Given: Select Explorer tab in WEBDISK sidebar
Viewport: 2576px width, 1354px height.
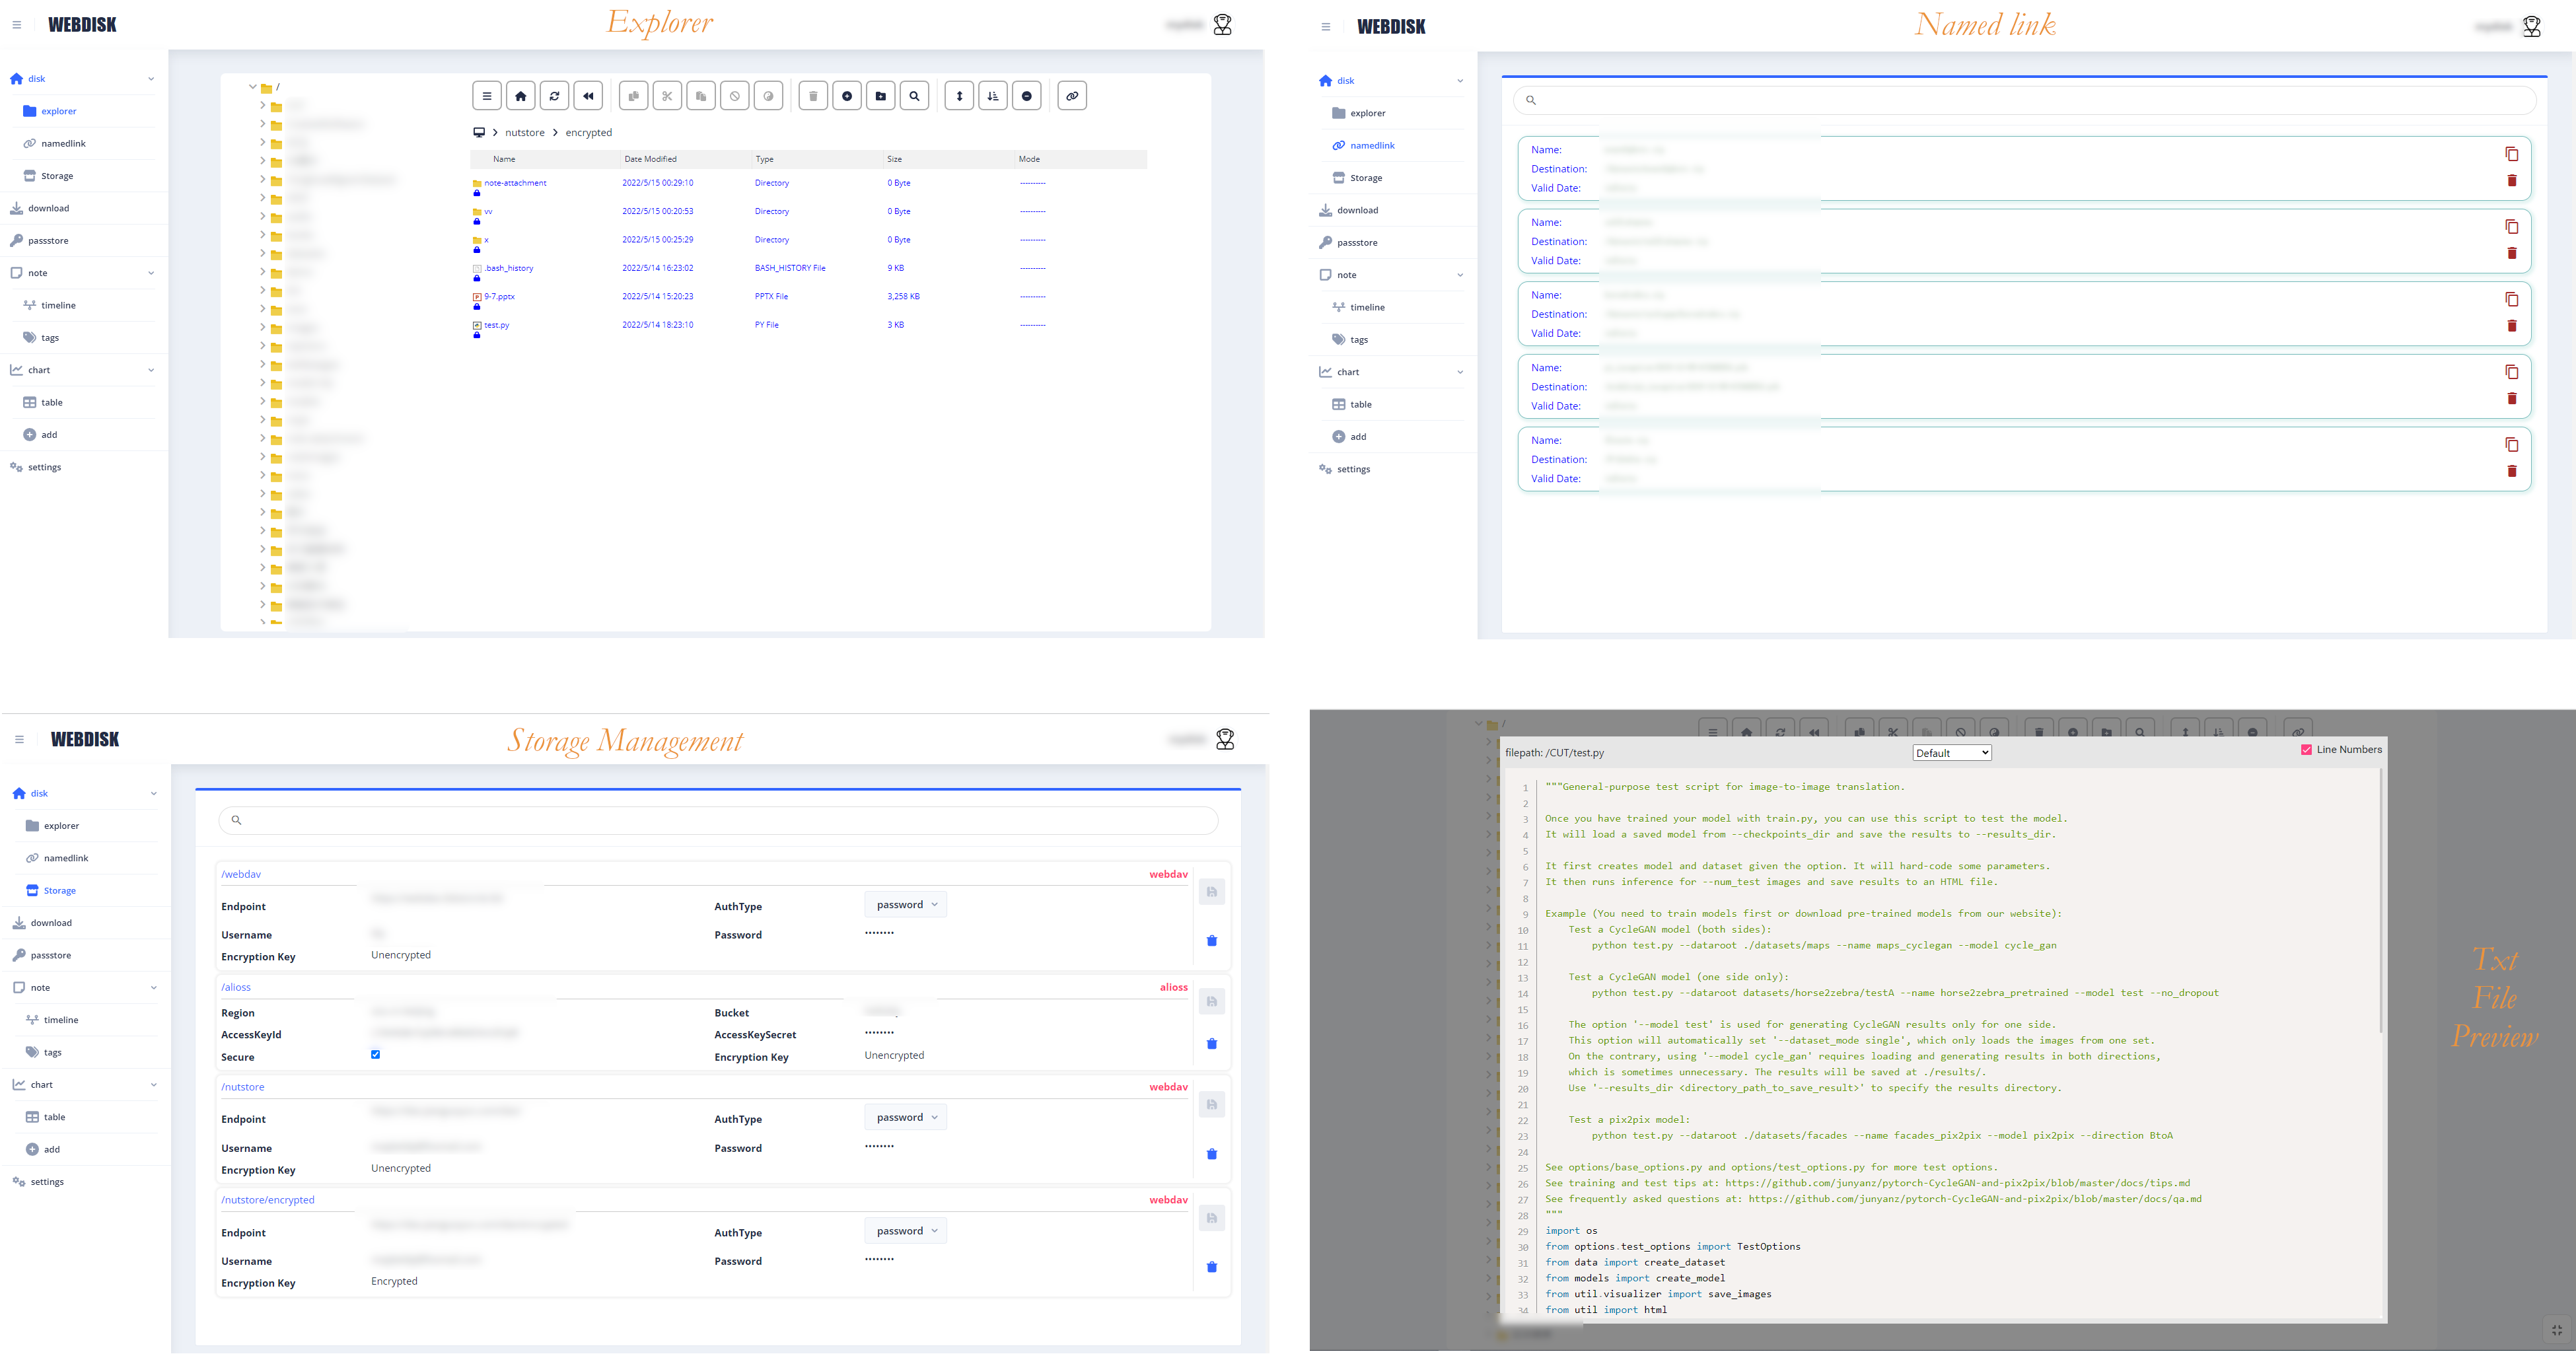Looking at the screenshot, I should click(59, 111).
